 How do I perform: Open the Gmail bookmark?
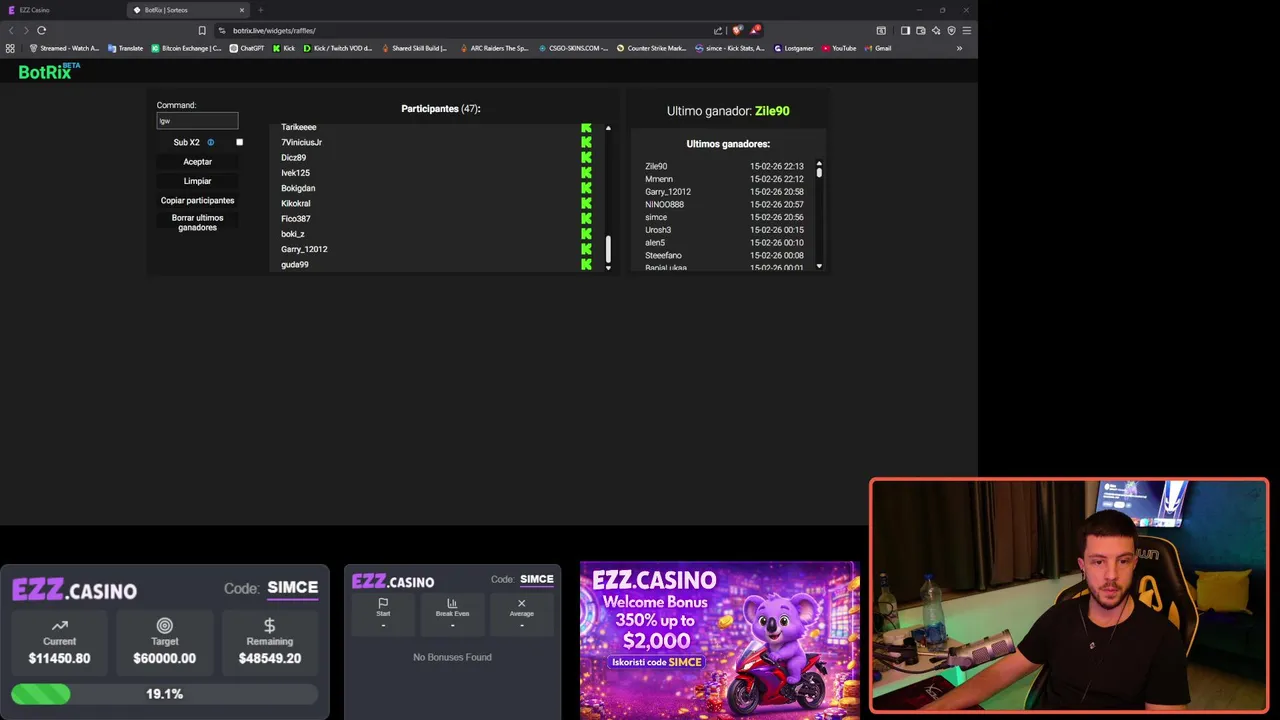[x=877, y=48]
